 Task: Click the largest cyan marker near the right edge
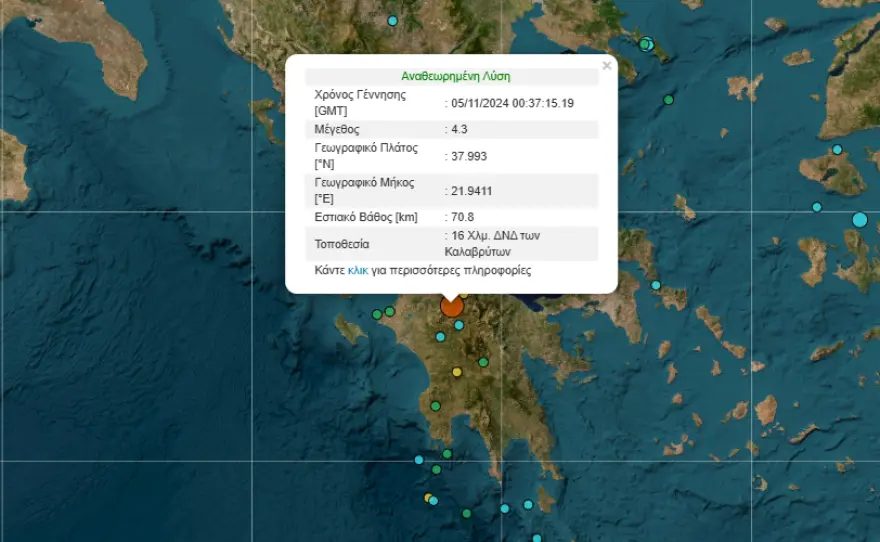tap(860, 219)
